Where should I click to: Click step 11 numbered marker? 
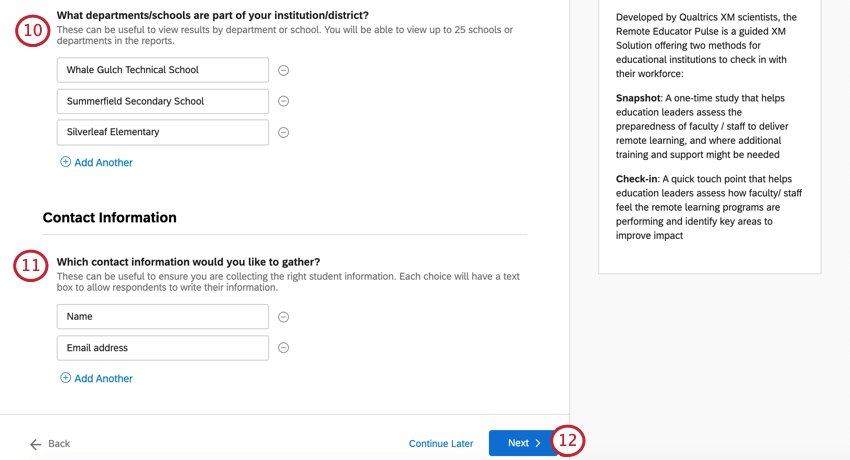click(32, 266)
